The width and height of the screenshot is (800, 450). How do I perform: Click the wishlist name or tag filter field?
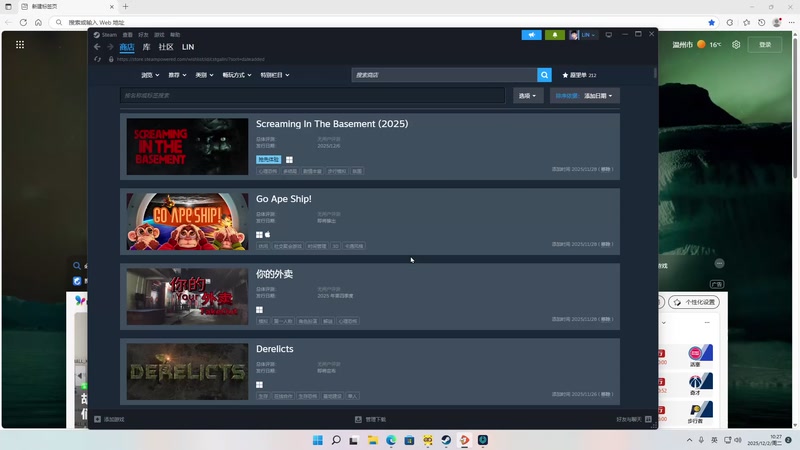pos(313,95)
